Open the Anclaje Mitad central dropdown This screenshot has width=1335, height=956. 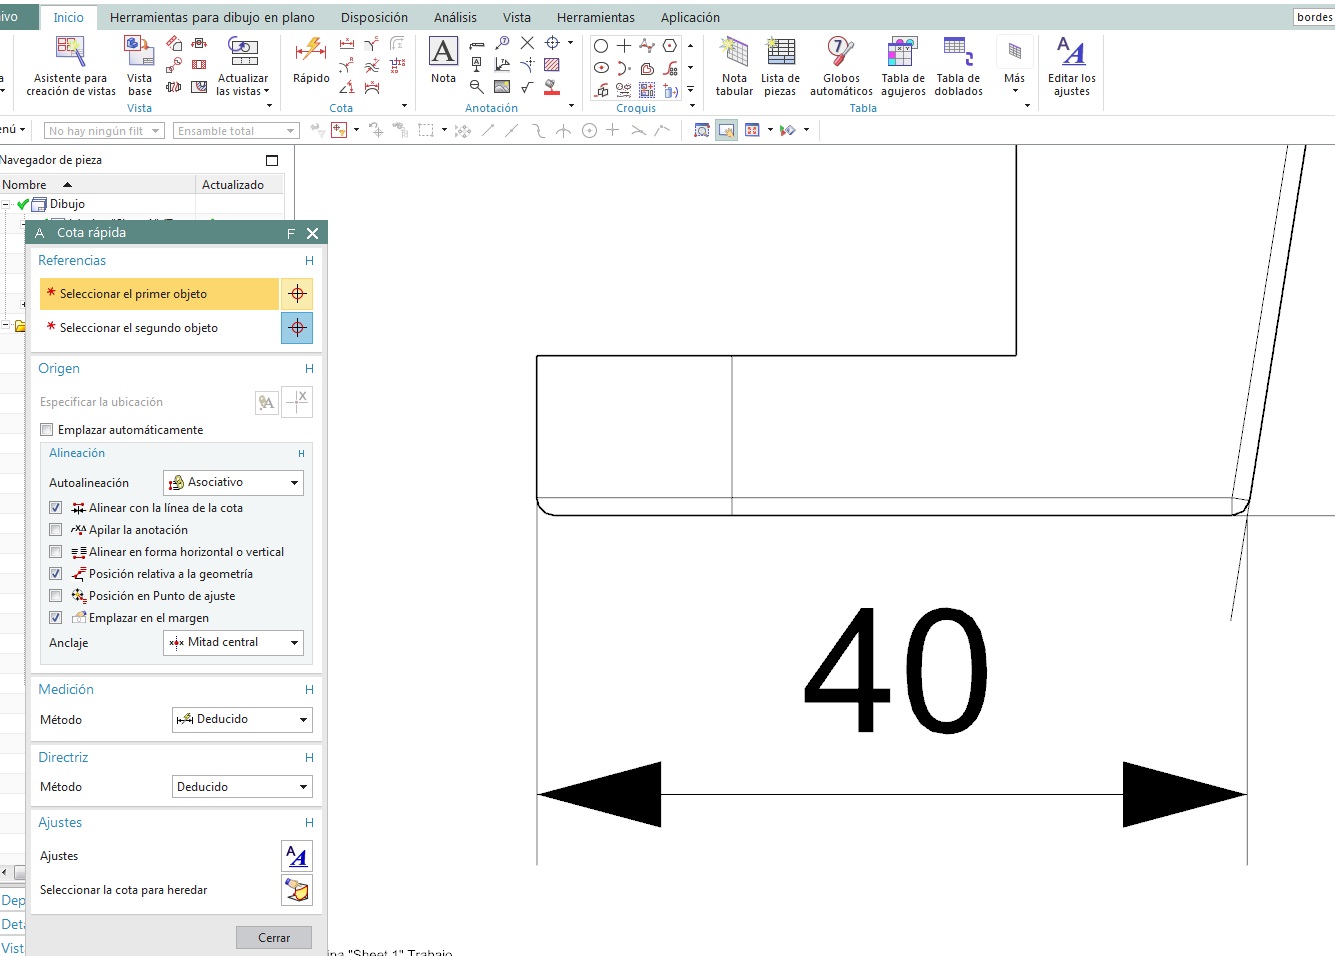(x=233, y=642)
